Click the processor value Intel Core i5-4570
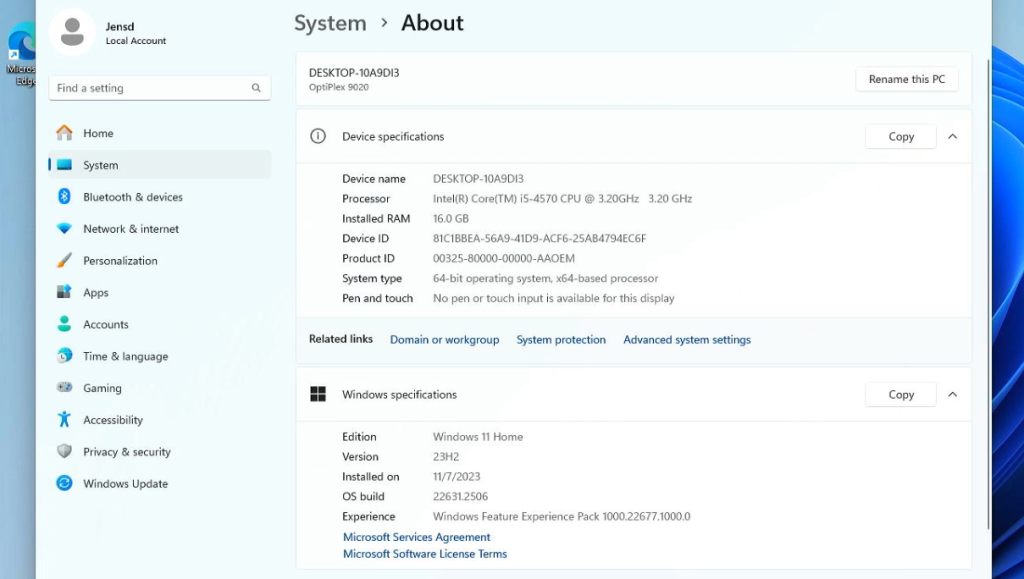 pyautogui.click(x=562, y=198)
